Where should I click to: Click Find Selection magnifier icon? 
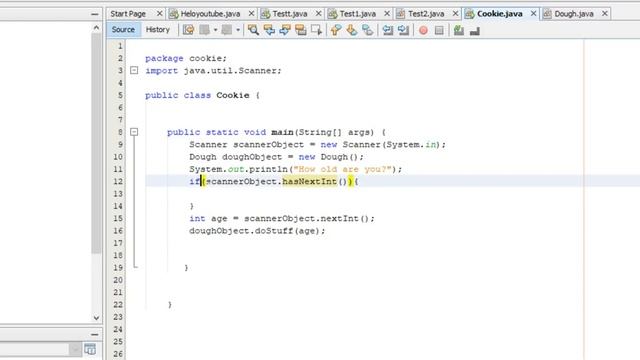(253, 30)
